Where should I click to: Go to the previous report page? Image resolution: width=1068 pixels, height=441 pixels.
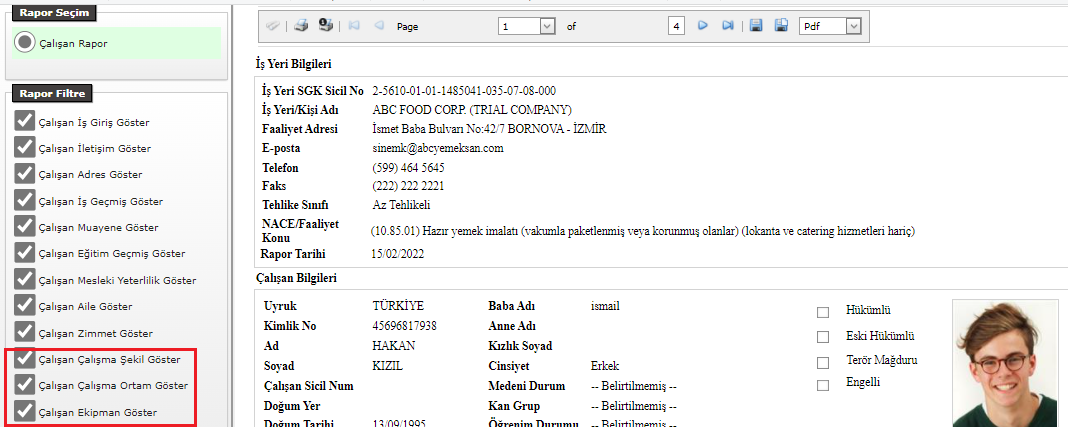pyautogui.click(x=379, y=26)
